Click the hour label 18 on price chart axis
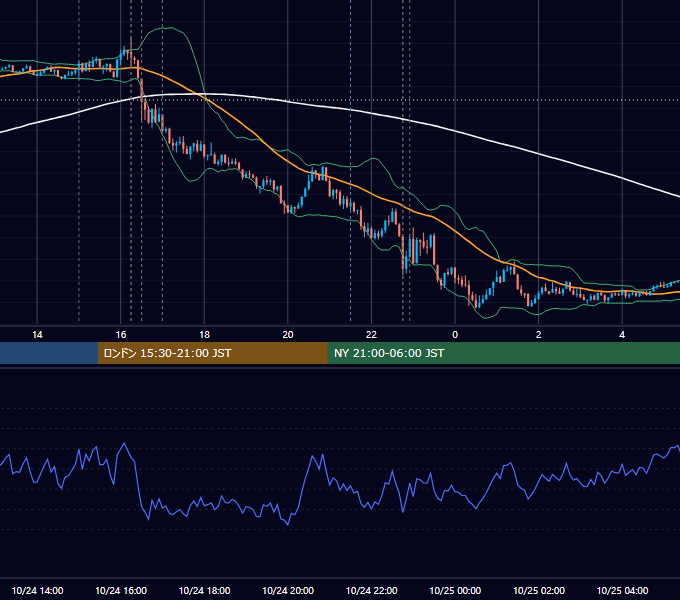This screenshot has height=600, width=680. [x=204, y=335]
